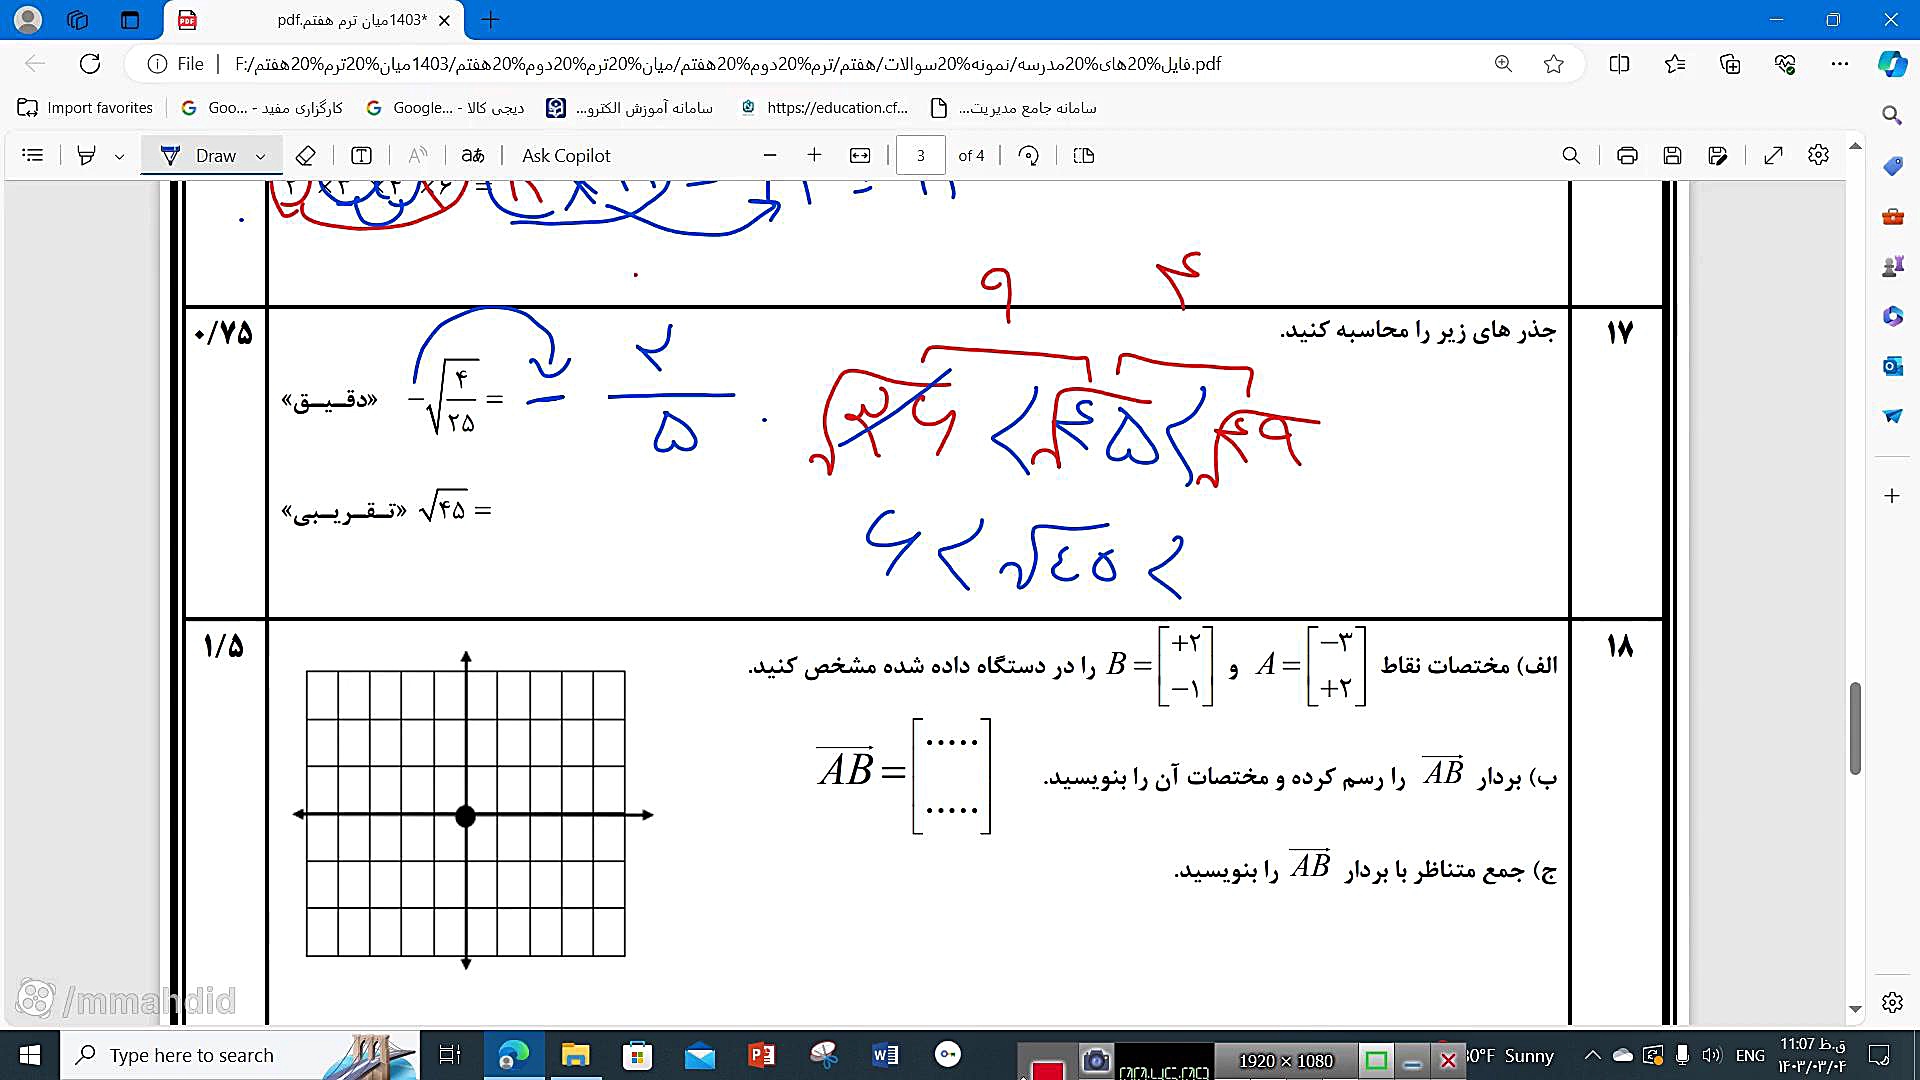Viewport: 1920px width, 1080px height.
Task: Open the Workspaces menu
Action: [x=78, y=20]
